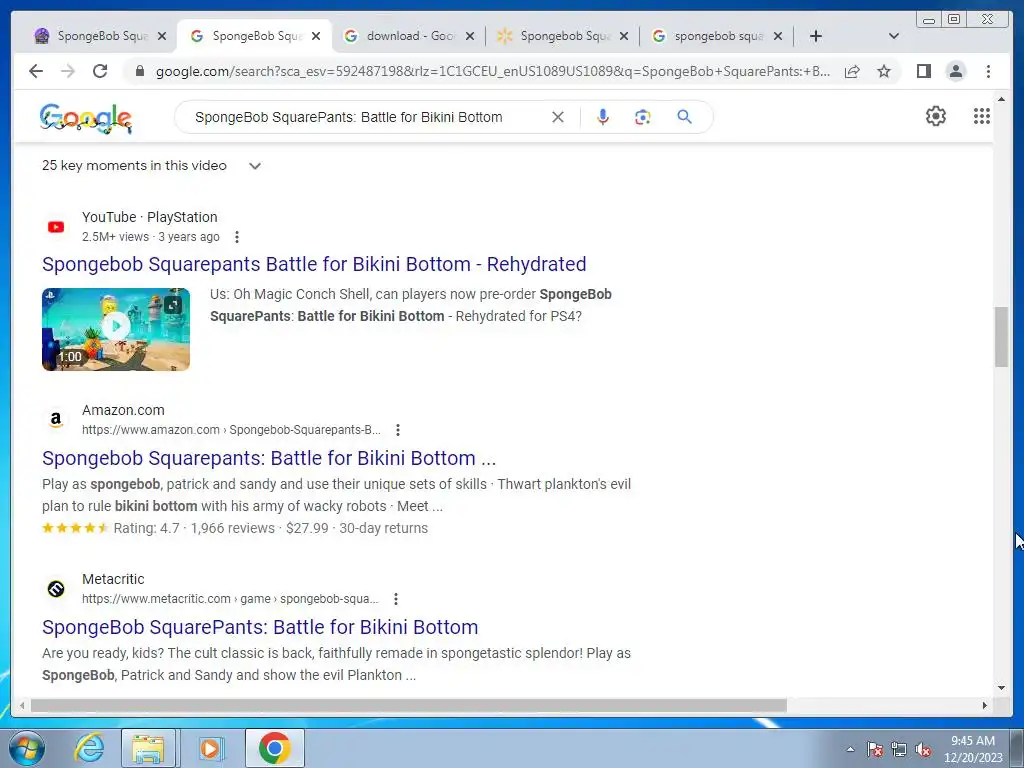Open Windows Media Player from the taskbar
Screen dimensions: 1024x768
tap(210, 748)
